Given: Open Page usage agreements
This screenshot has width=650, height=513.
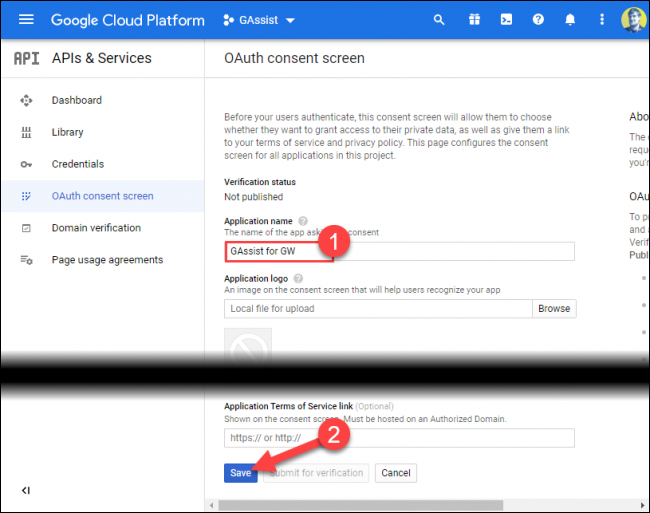Looking at the screenshot, I should [x=106, y=260].
